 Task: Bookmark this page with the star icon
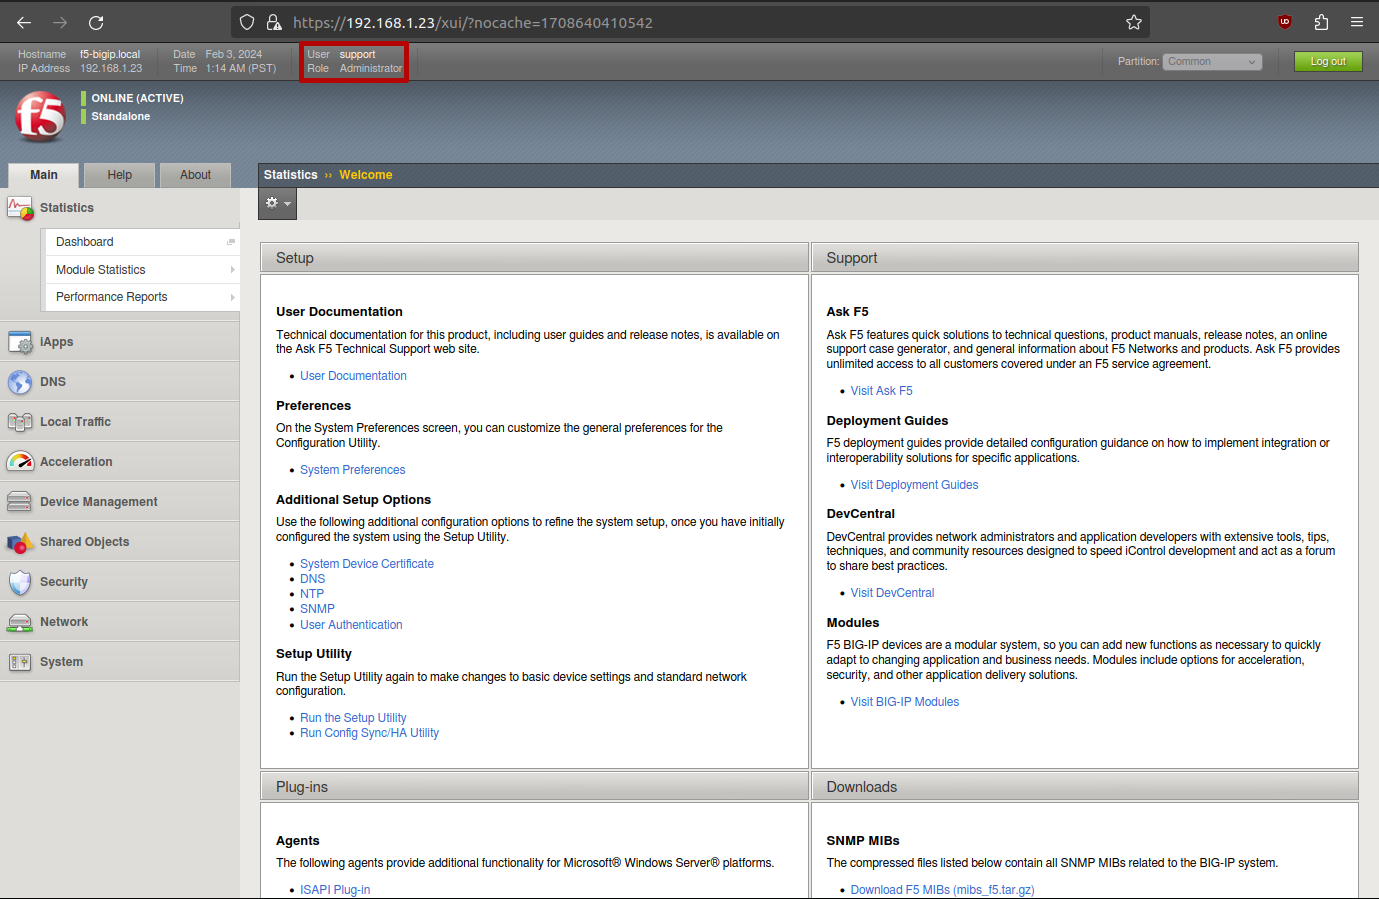point(1133,22)
